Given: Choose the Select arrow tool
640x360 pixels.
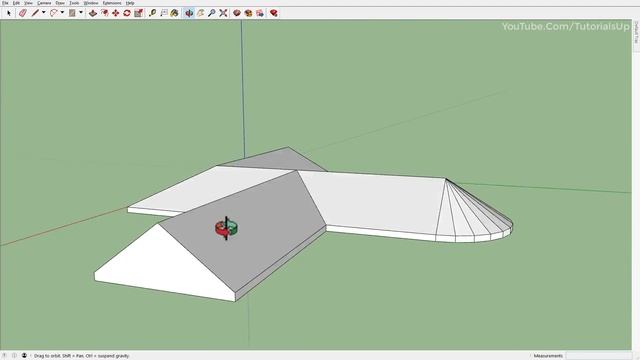Looking at the screenshot, I should 9,13.
